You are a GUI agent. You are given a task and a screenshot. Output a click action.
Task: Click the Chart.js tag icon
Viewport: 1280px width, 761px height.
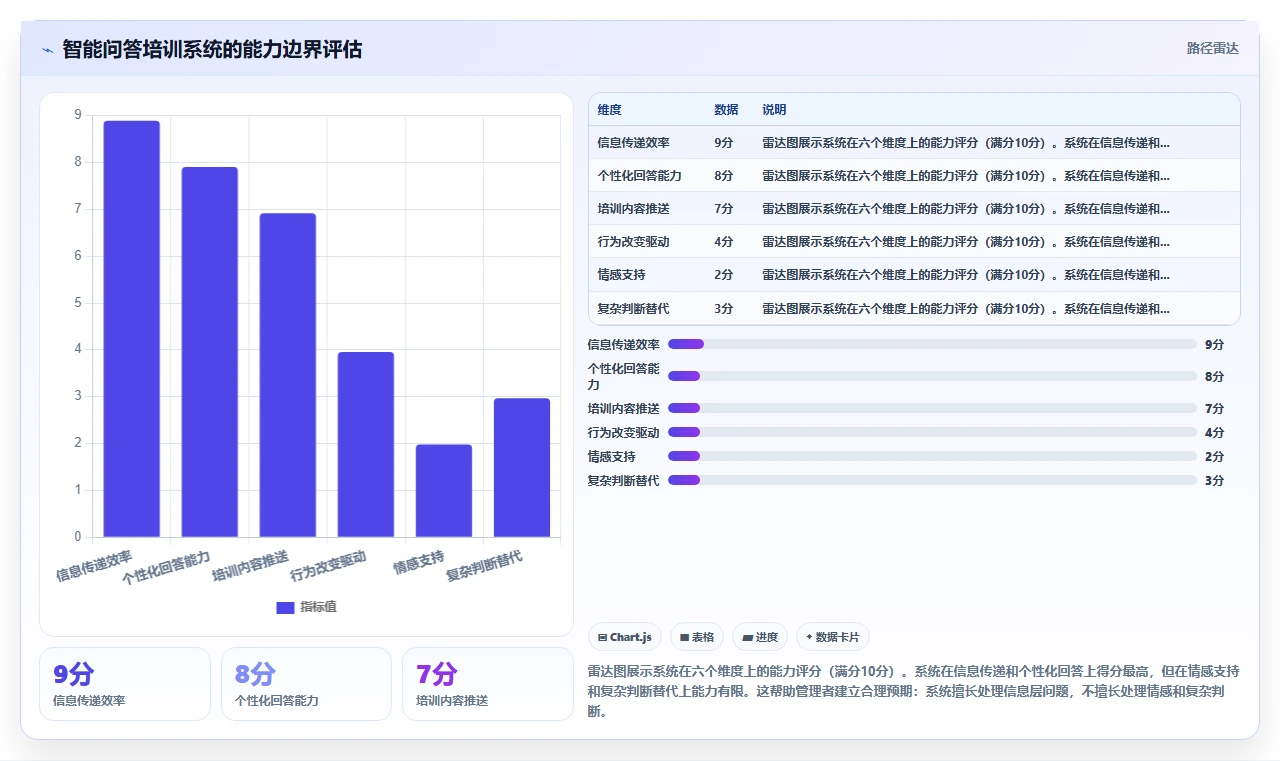pyautogui.click(x=602, y=637)
